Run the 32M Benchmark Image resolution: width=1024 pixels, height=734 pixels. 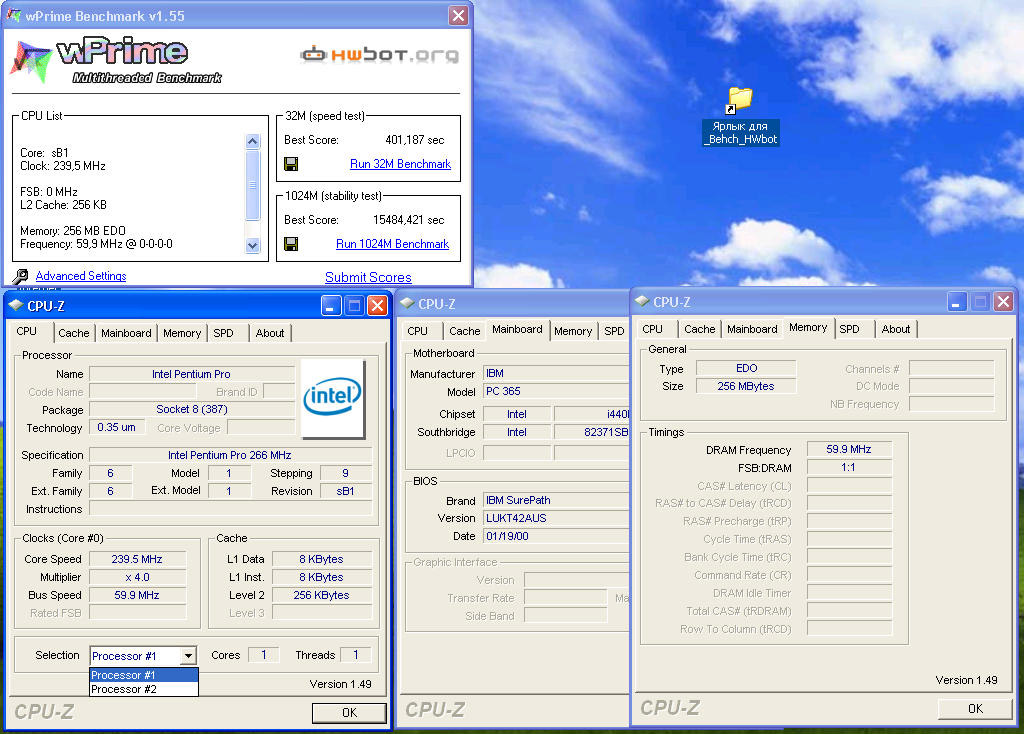coord(400,164)
